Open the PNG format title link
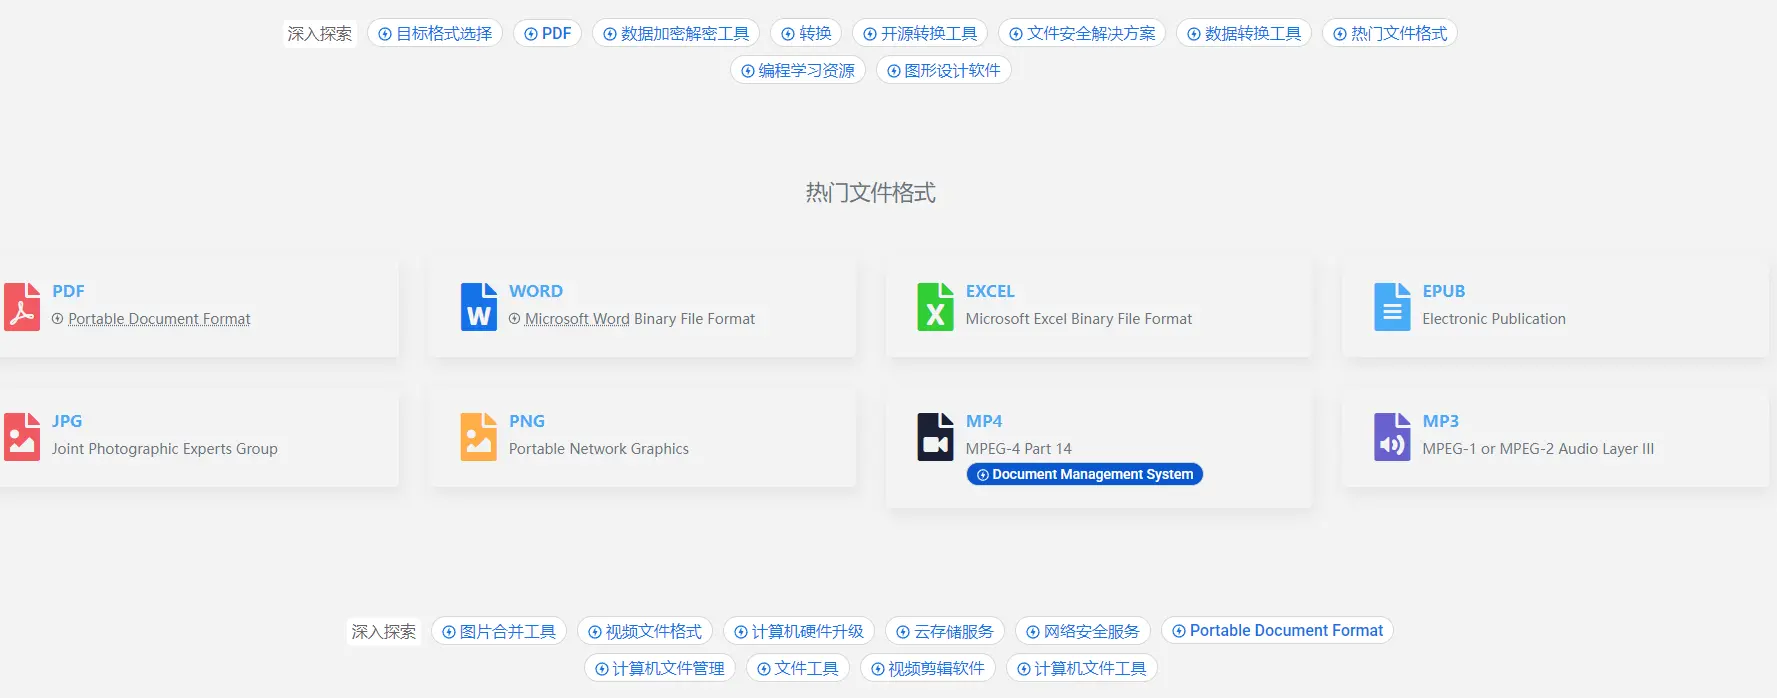1777x698 pixels. pos(527,421)
